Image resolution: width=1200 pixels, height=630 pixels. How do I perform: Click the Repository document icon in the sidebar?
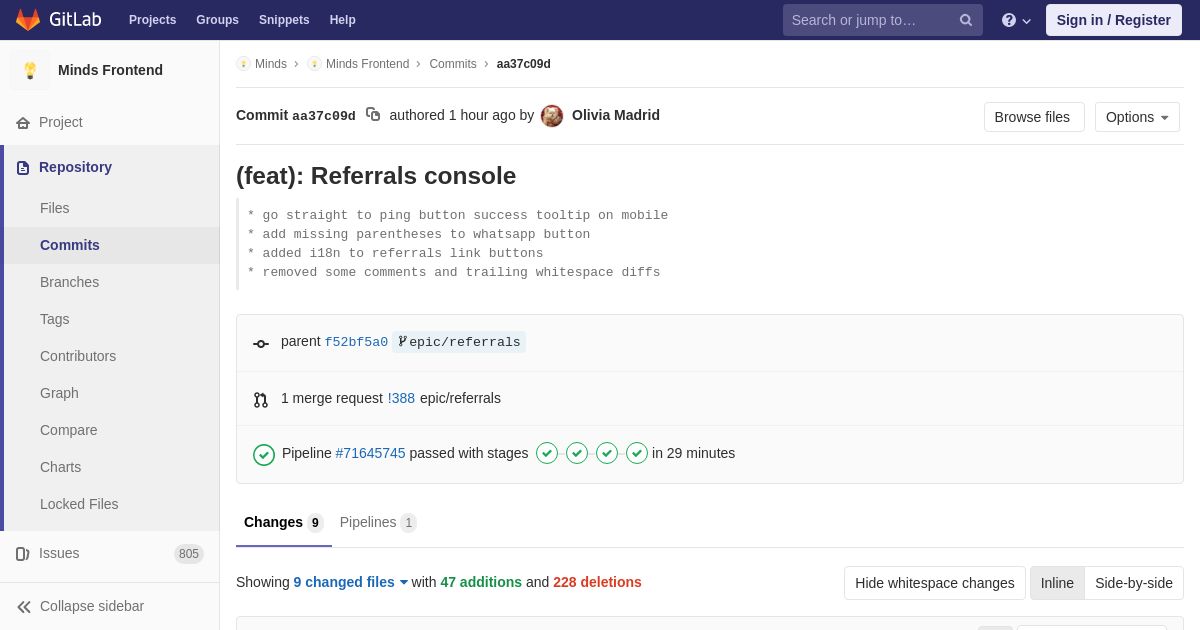click(23, 168)
